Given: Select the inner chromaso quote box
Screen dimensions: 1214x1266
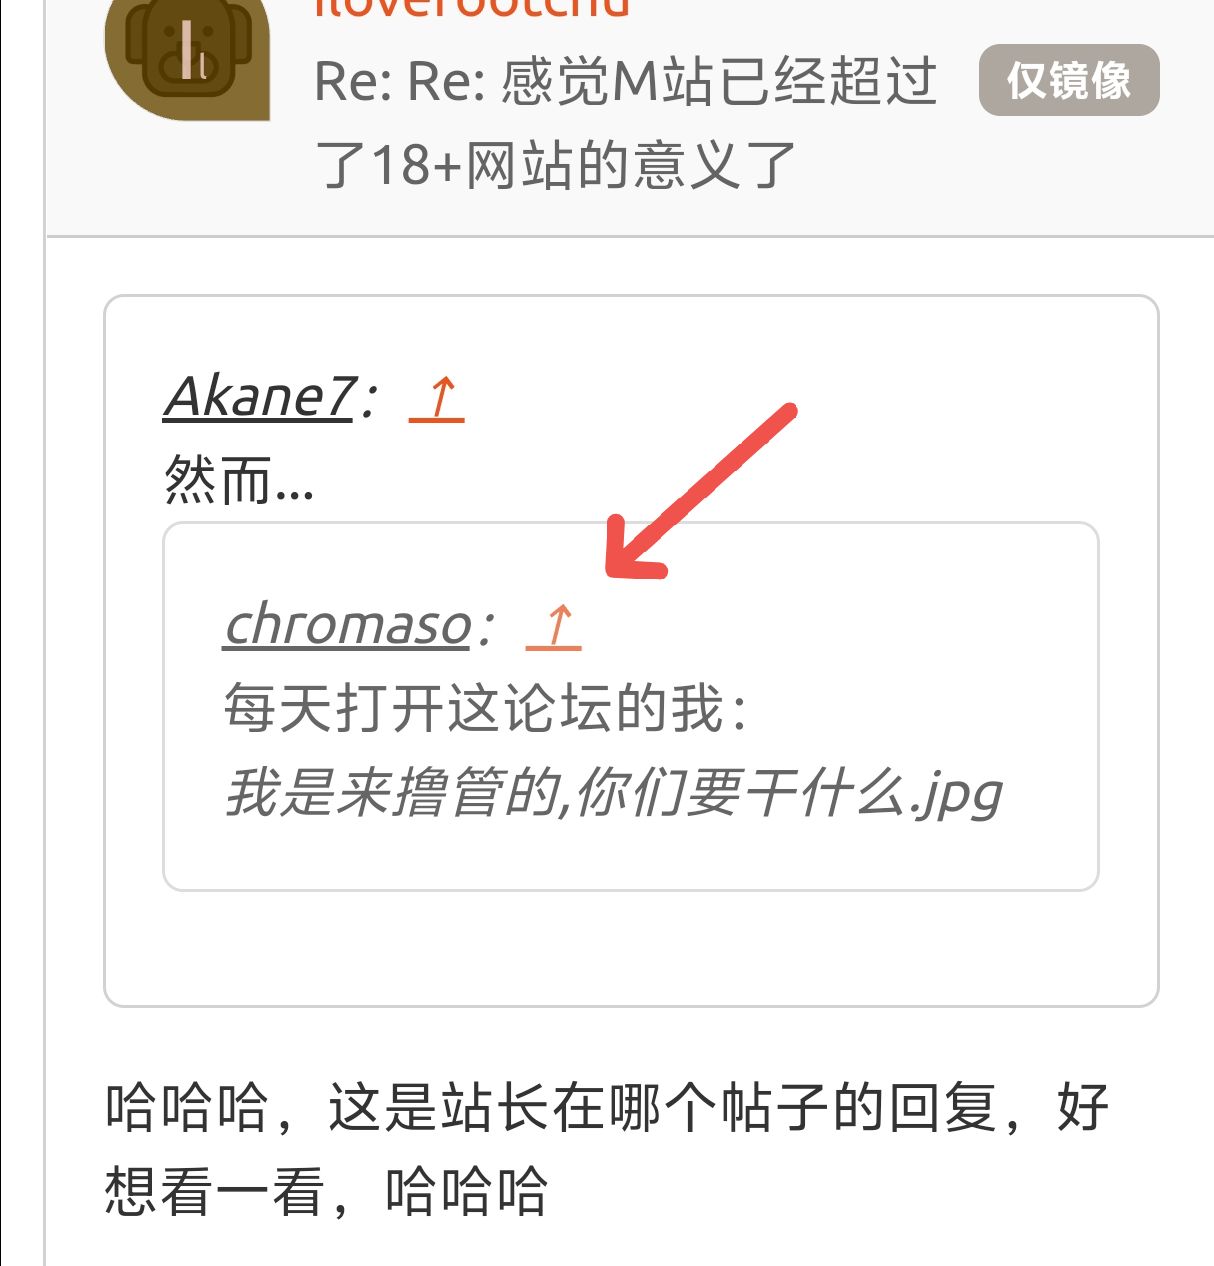Looking at the screenshot, I should pyautogui.click(x=631, y=706).
